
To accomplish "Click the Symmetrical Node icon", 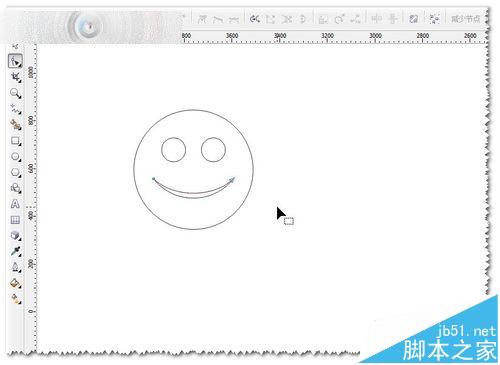I will pyautogui.click(x=234, y=19).
